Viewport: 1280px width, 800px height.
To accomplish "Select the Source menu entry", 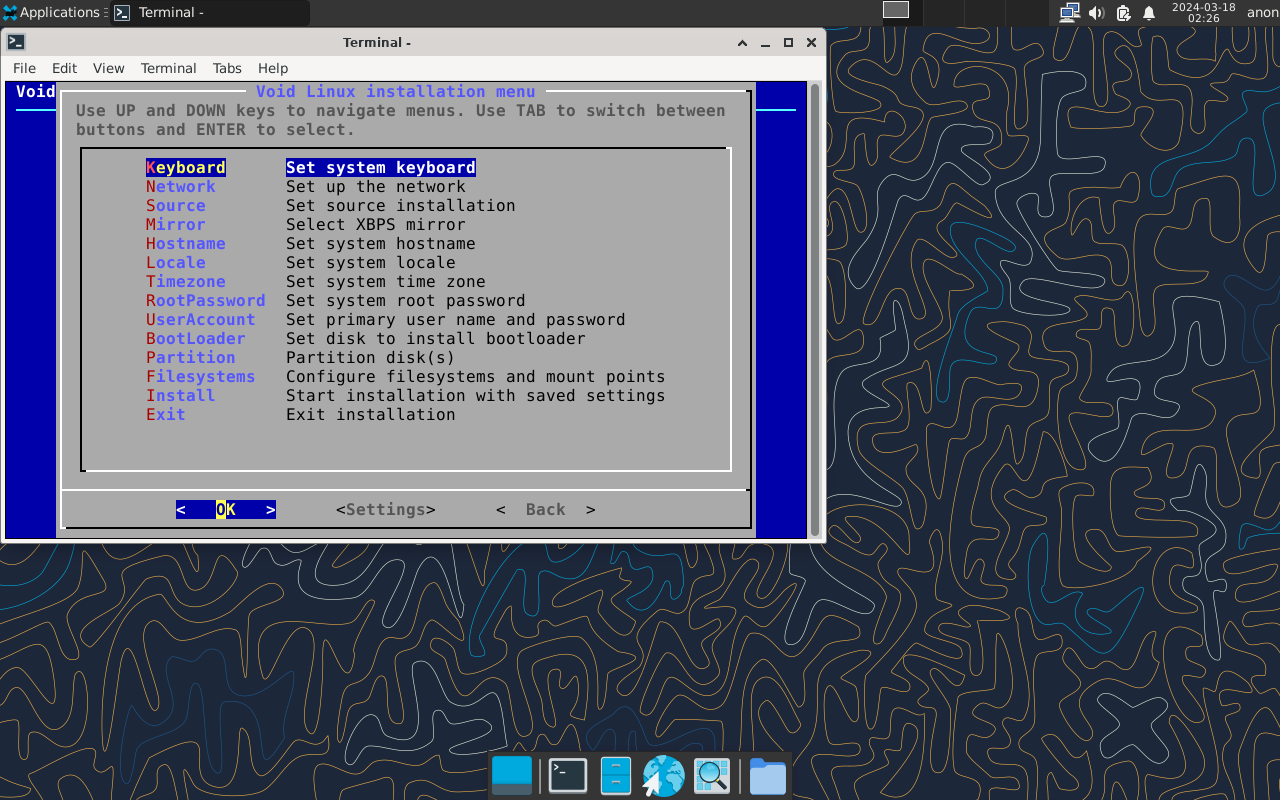I will tap(176, 205).
